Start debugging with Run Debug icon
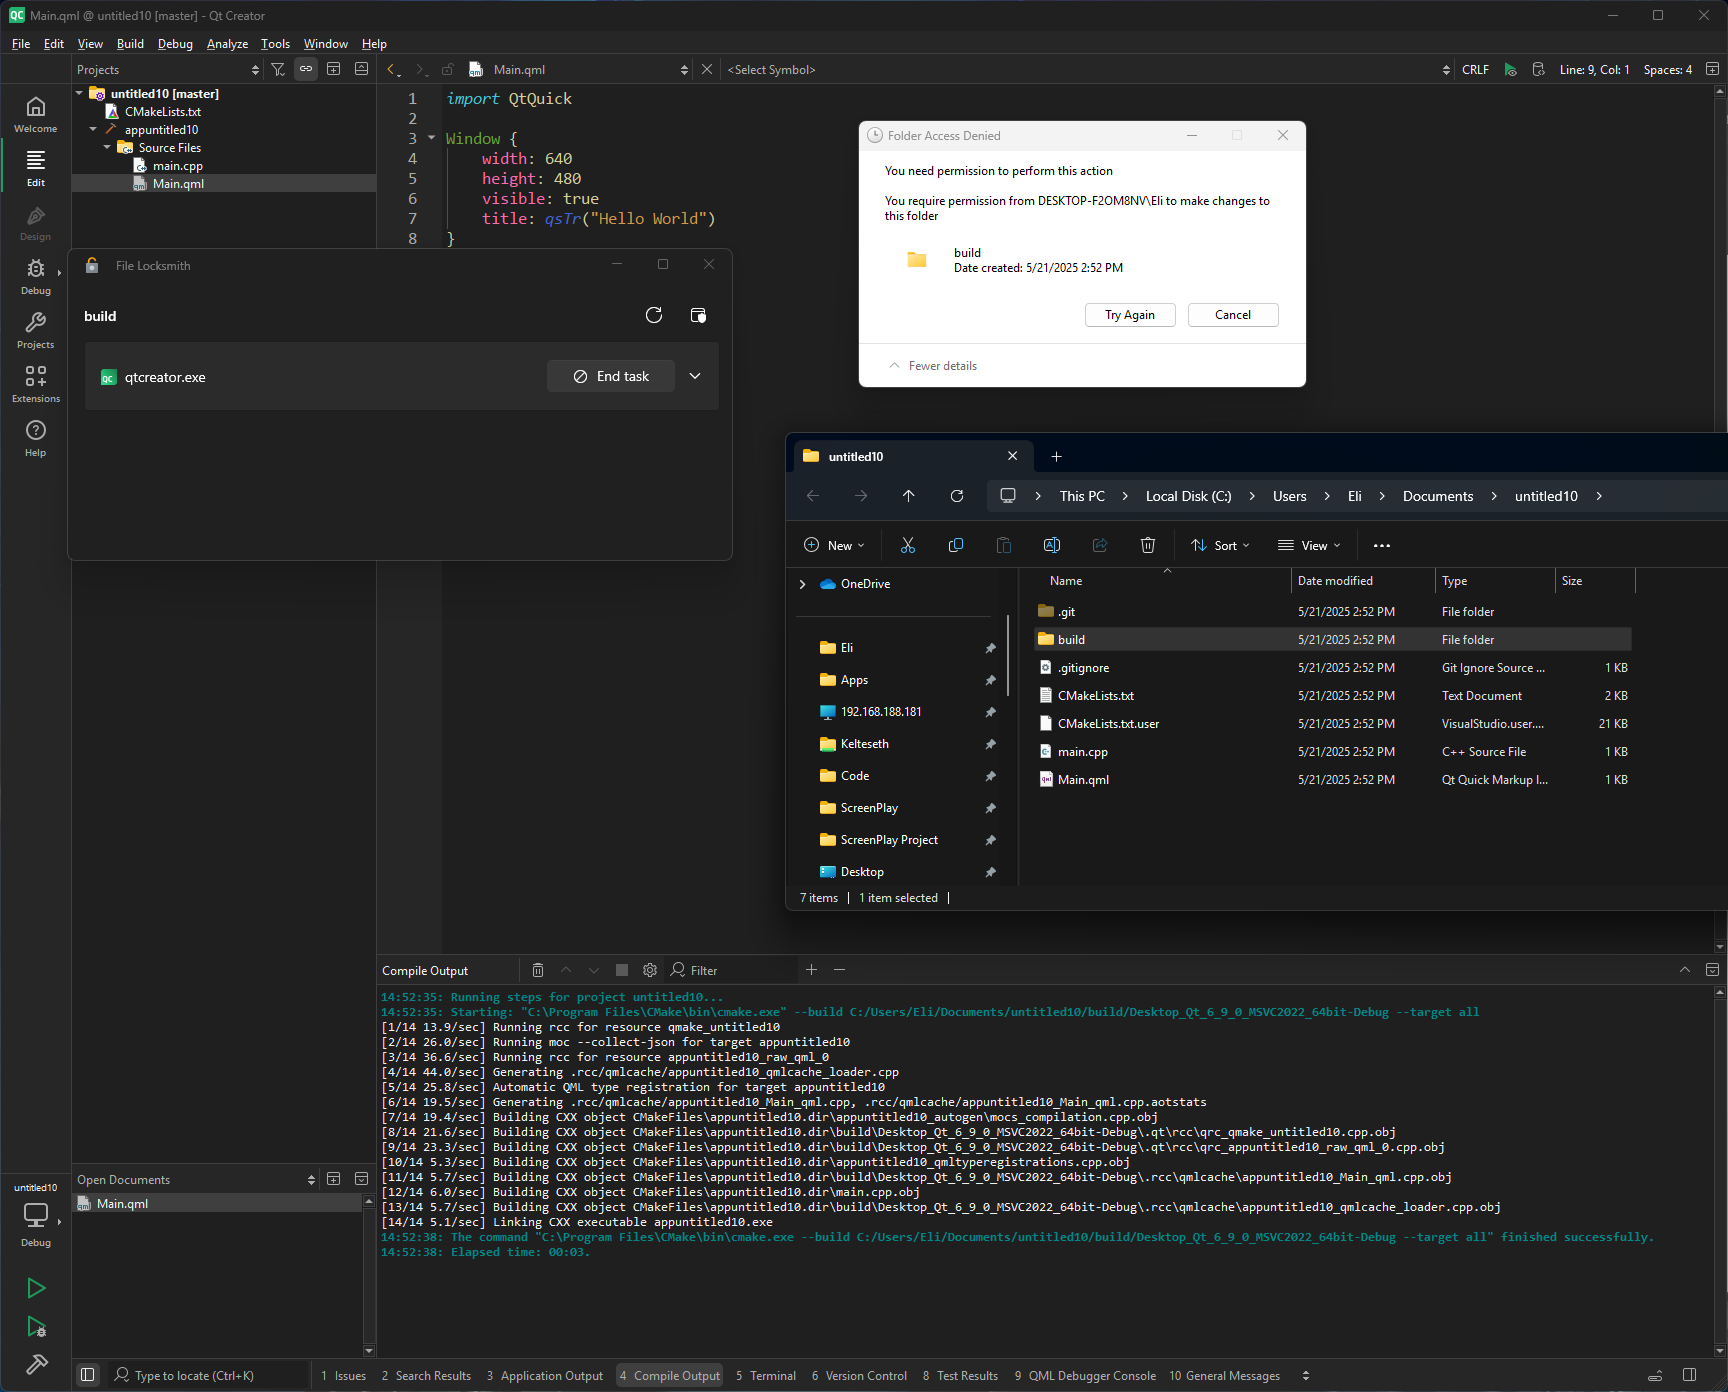 click(36, 1327)
